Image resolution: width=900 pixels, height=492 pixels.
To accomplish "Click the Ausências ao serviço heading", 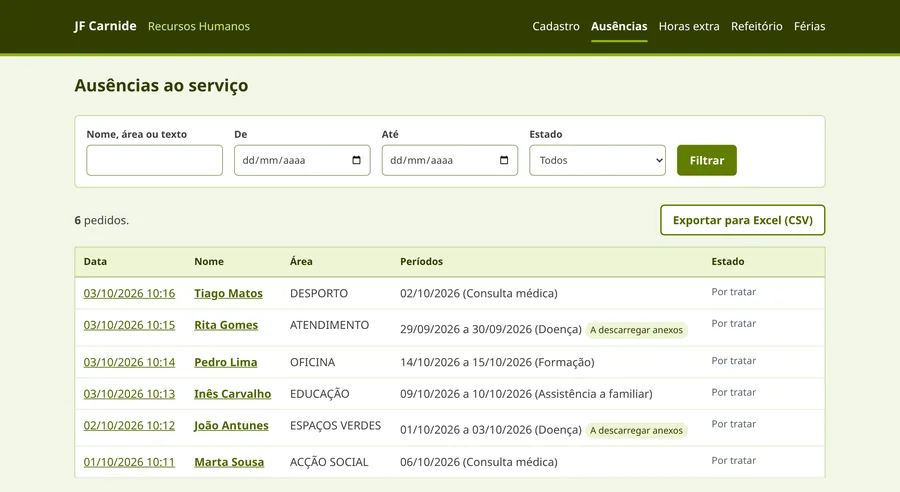I will point(161,86).
